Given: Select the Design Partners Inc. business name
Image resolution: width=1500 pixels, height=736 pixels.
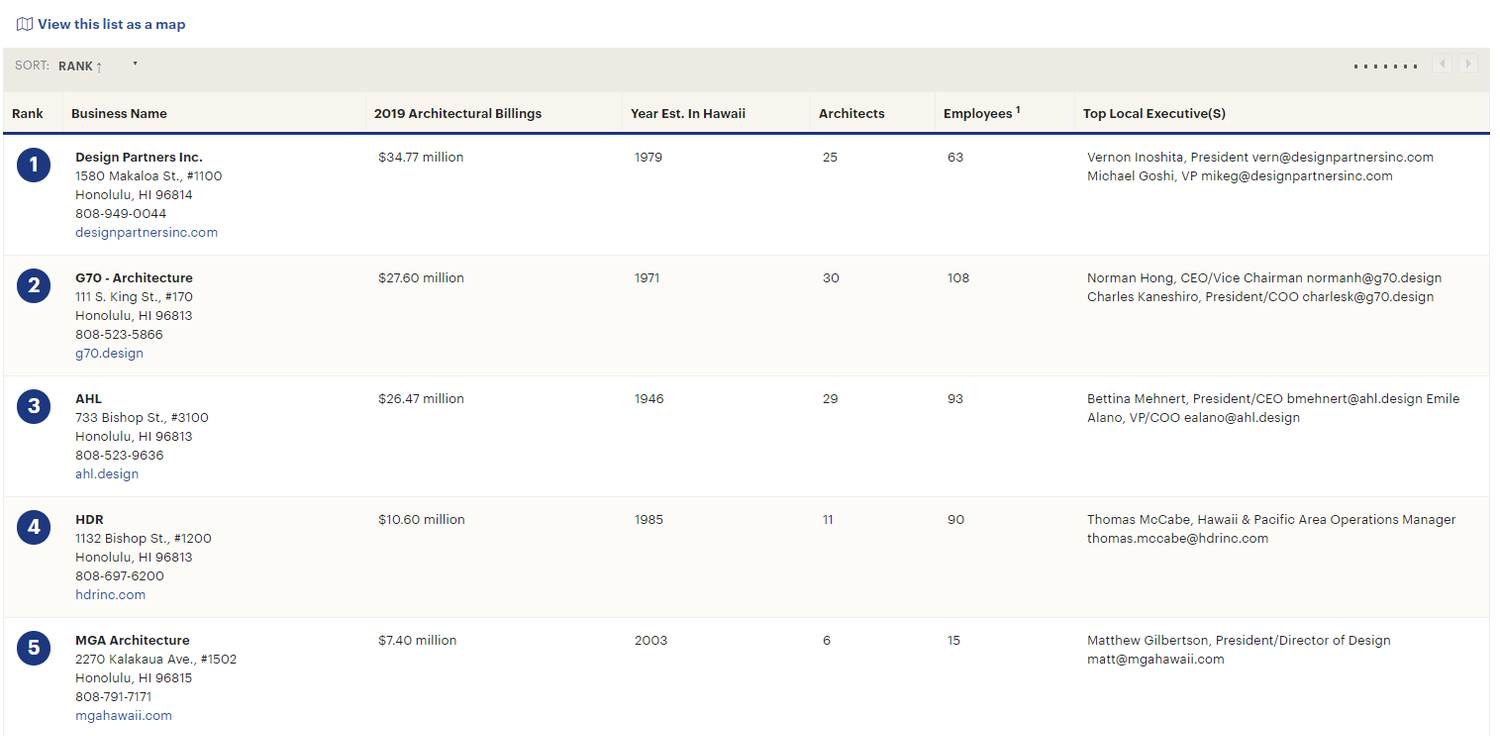Looking at the screenshot, I should click(x=139, y=157).
